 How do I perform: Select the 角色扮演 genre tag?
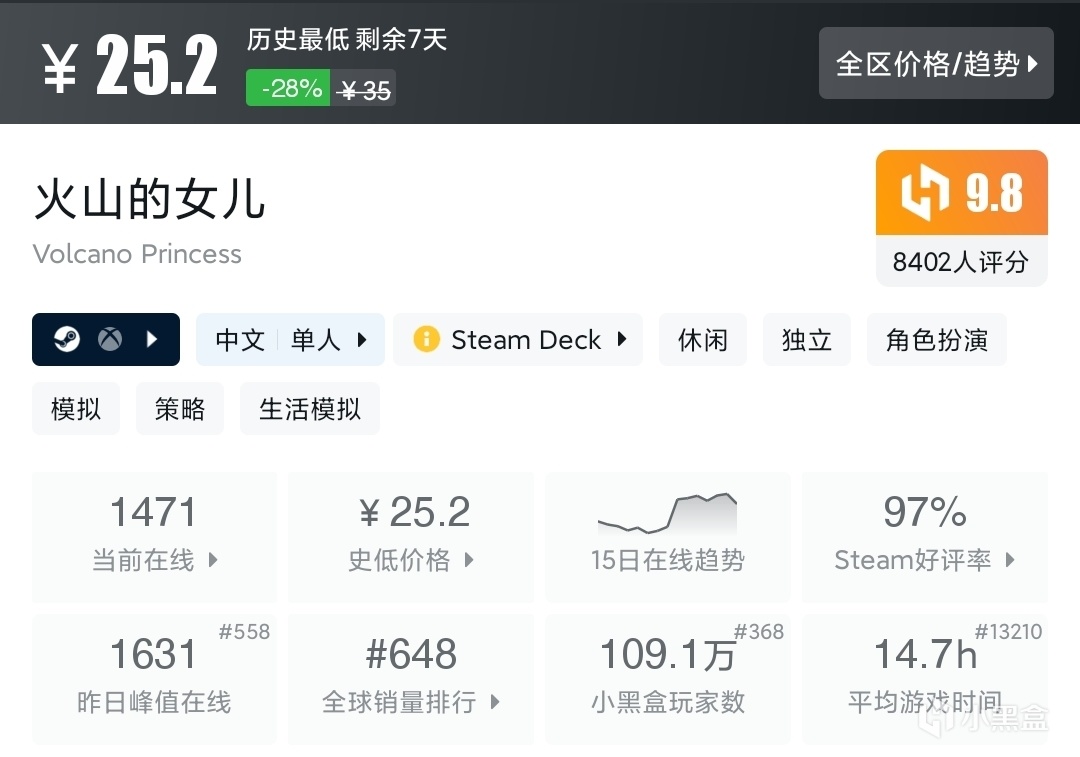[936, 339]
